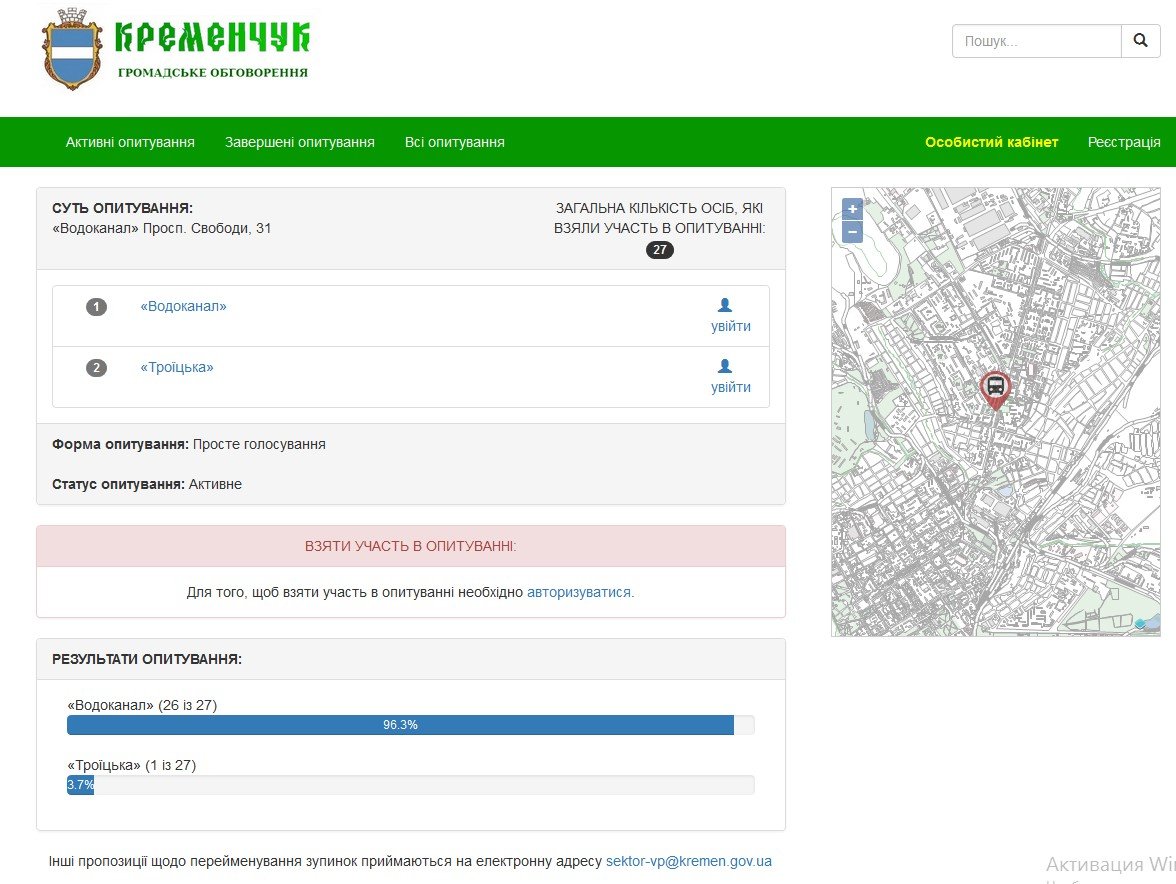Click the Kremenchuk coat of arms logo

[x=72, y=50]
